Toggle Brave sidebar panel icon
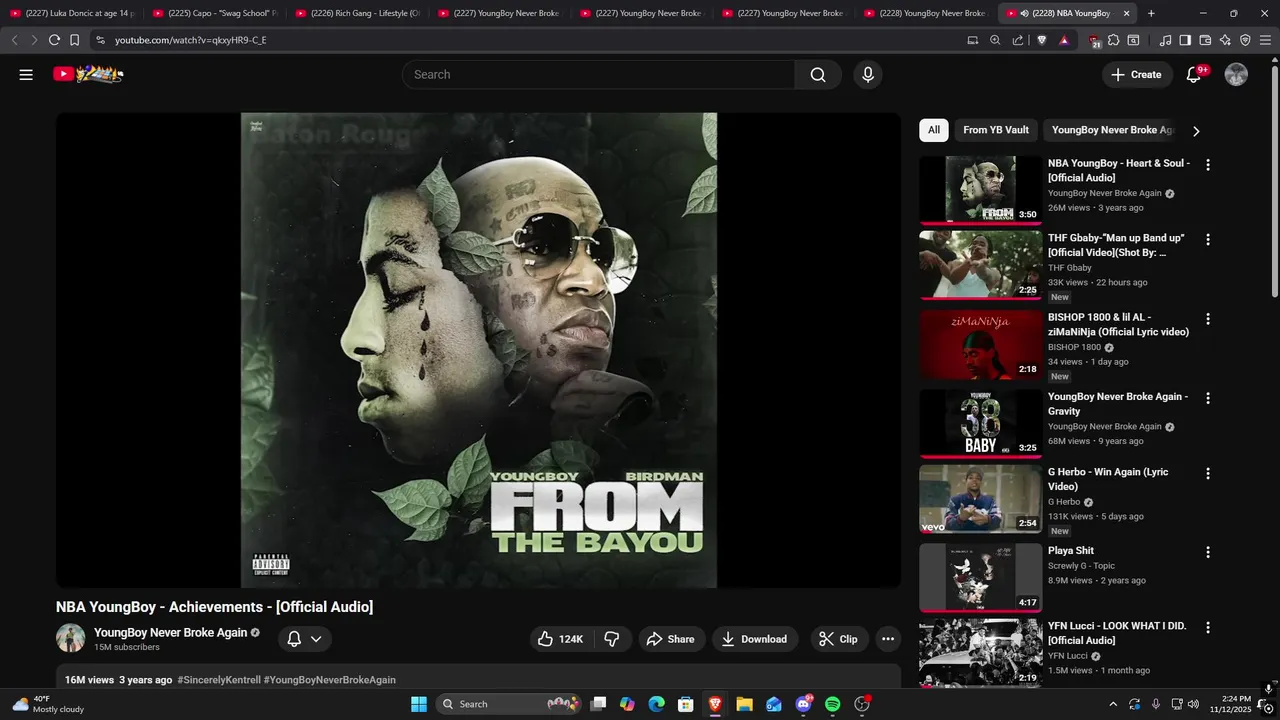 click(1185, 40)
